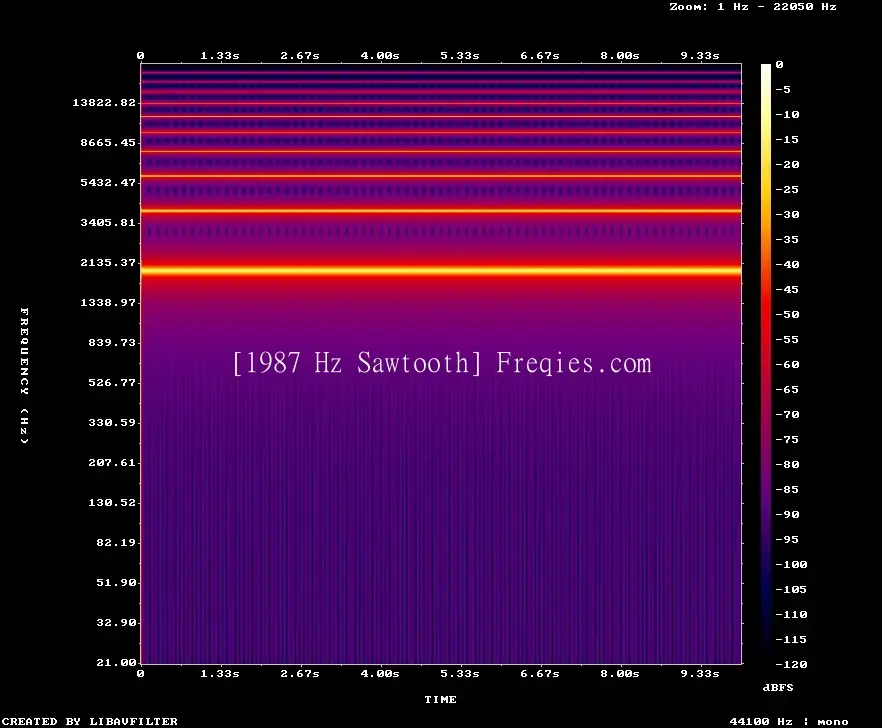Click the 1338.97 frequency label
The height and width of the screenshot is (728, 882).
click(108, 302)
